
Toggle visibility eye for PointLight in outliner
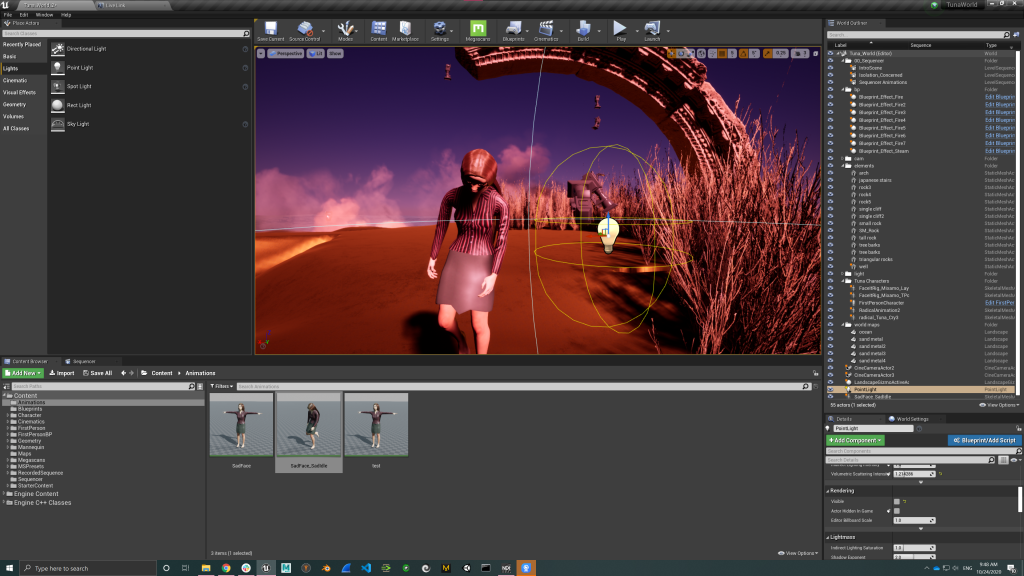point(830,389)
